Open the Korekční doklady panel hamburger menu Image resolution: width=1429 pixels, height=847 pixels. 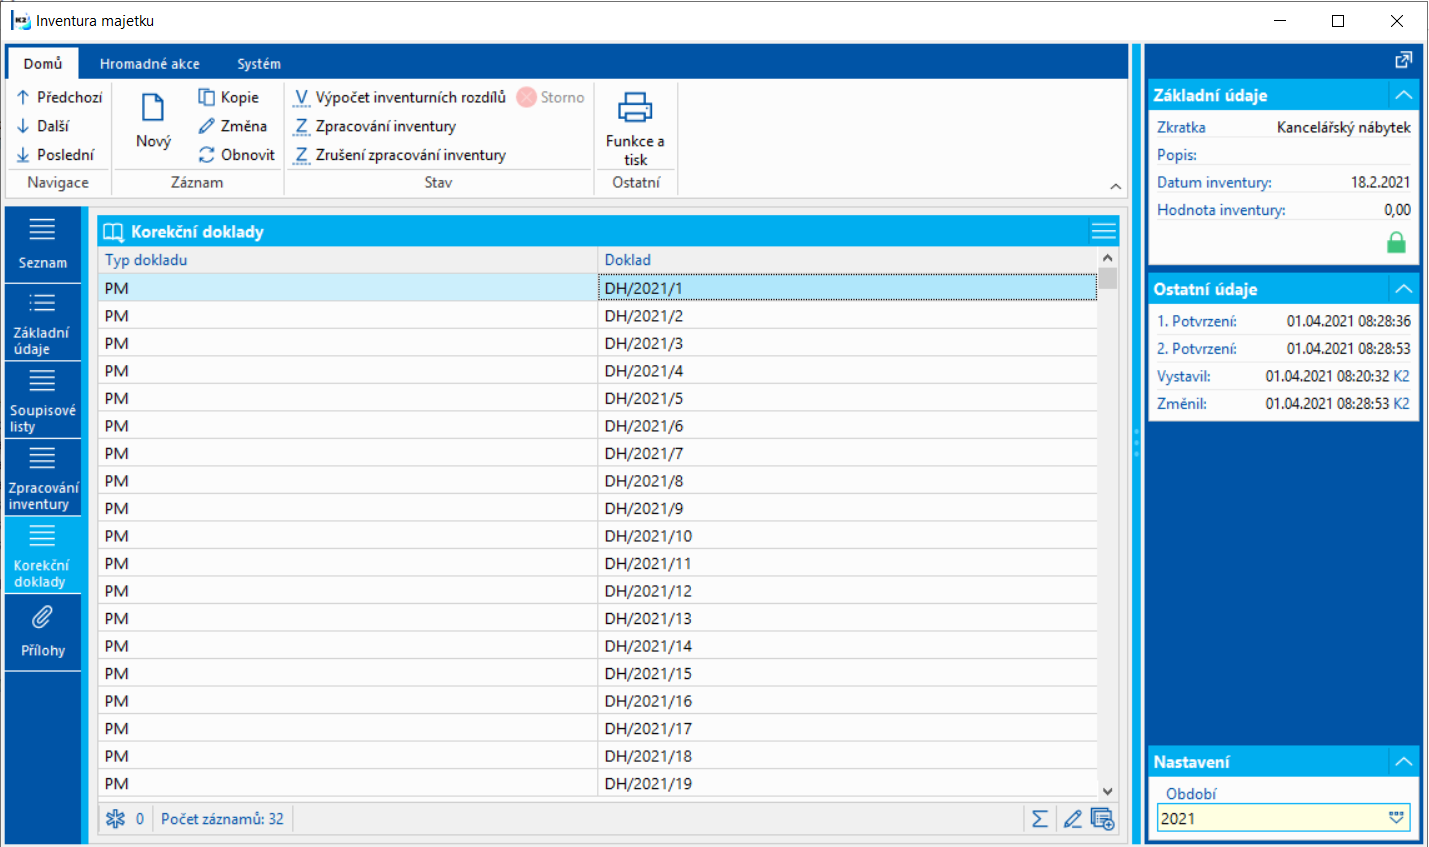(x=1104, y=231)
